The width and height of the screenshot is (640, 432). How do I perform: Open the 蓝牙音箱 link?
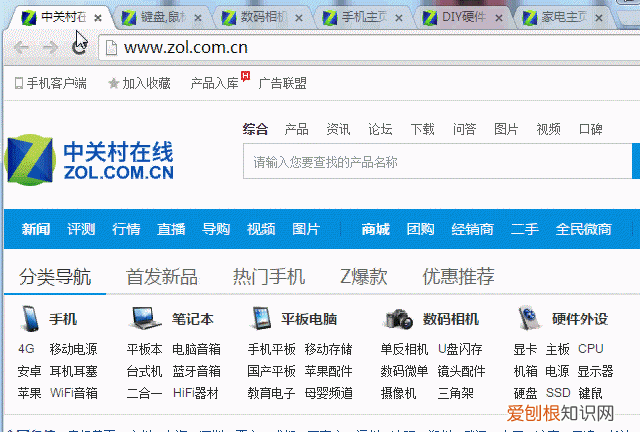click(x=196, y=371)
